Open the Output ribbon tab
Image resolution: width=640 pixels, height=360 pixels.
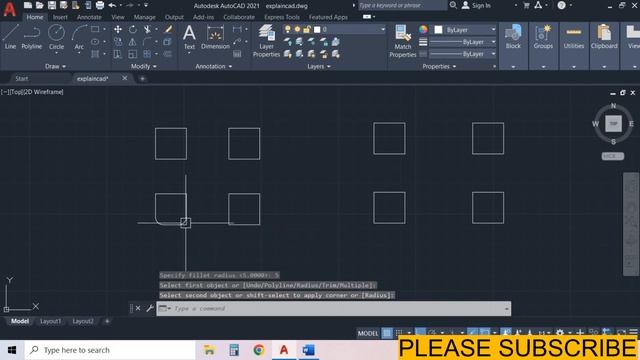174,17
